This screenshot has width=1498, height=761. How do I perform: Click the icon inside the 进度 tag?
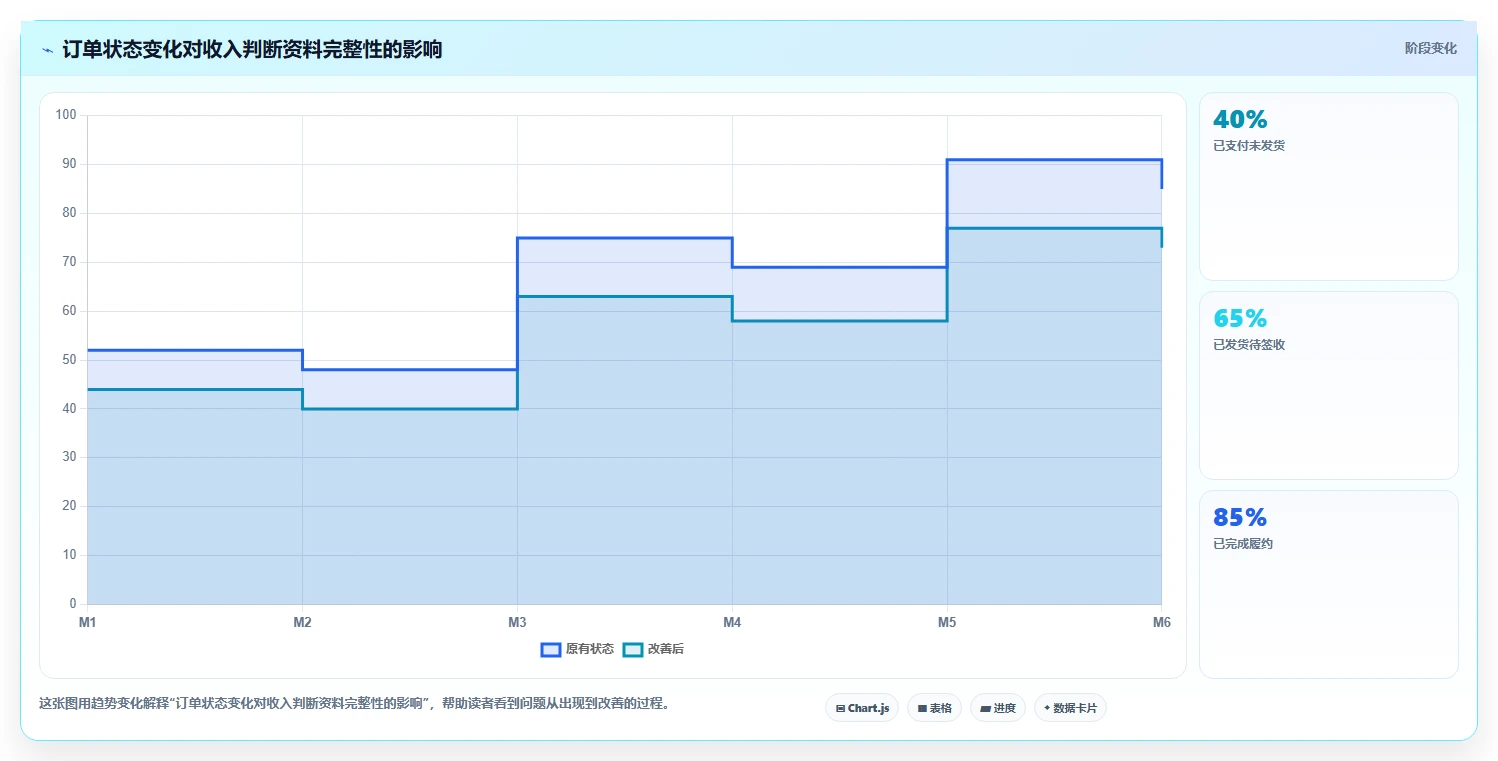(x=985, y=708)
